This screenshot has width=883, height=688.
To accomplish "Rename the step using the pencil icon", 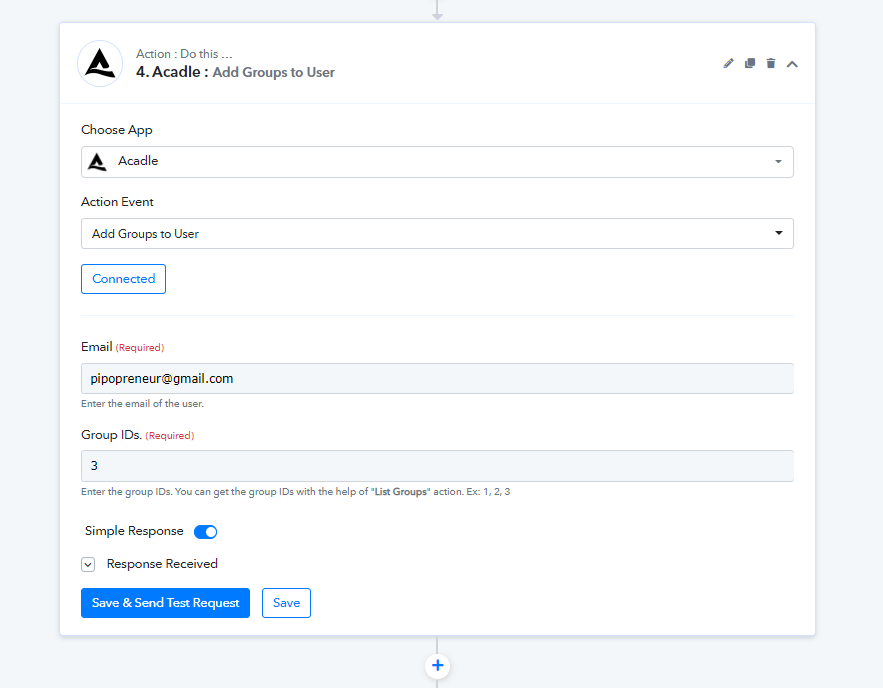I will click(729, 64).
